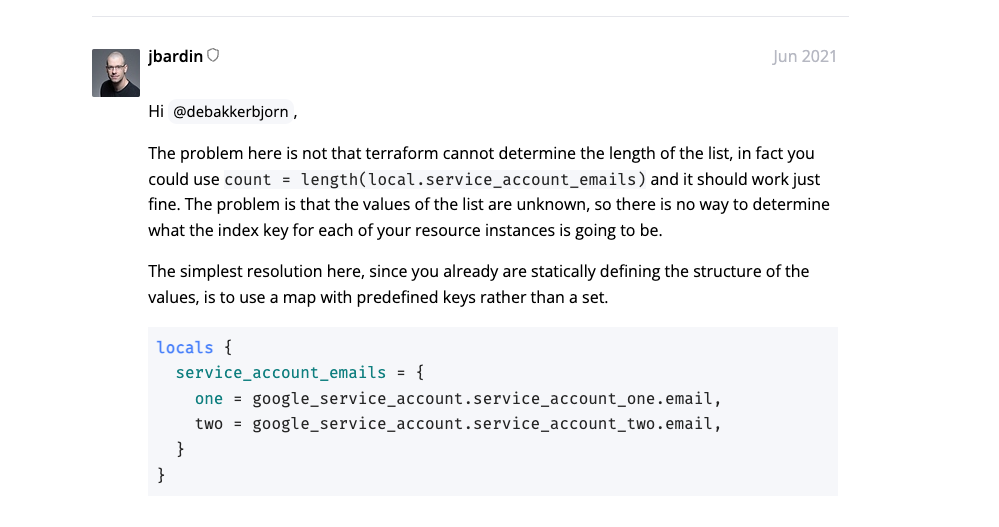The image size is (999, 527).
Task: Click the final closing brace of locals block
Action: (161, 474)
